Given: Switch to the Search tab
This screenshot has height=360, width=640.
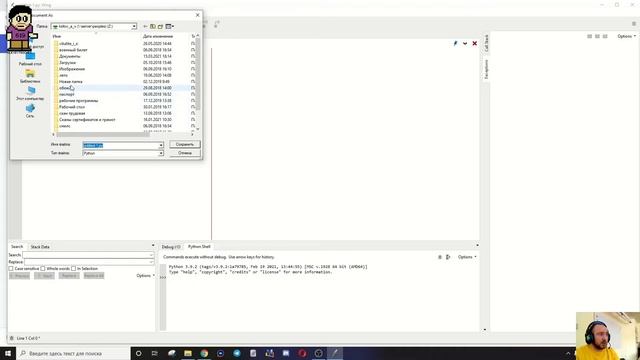Looking at the screenshot, I should click(17, 247).
